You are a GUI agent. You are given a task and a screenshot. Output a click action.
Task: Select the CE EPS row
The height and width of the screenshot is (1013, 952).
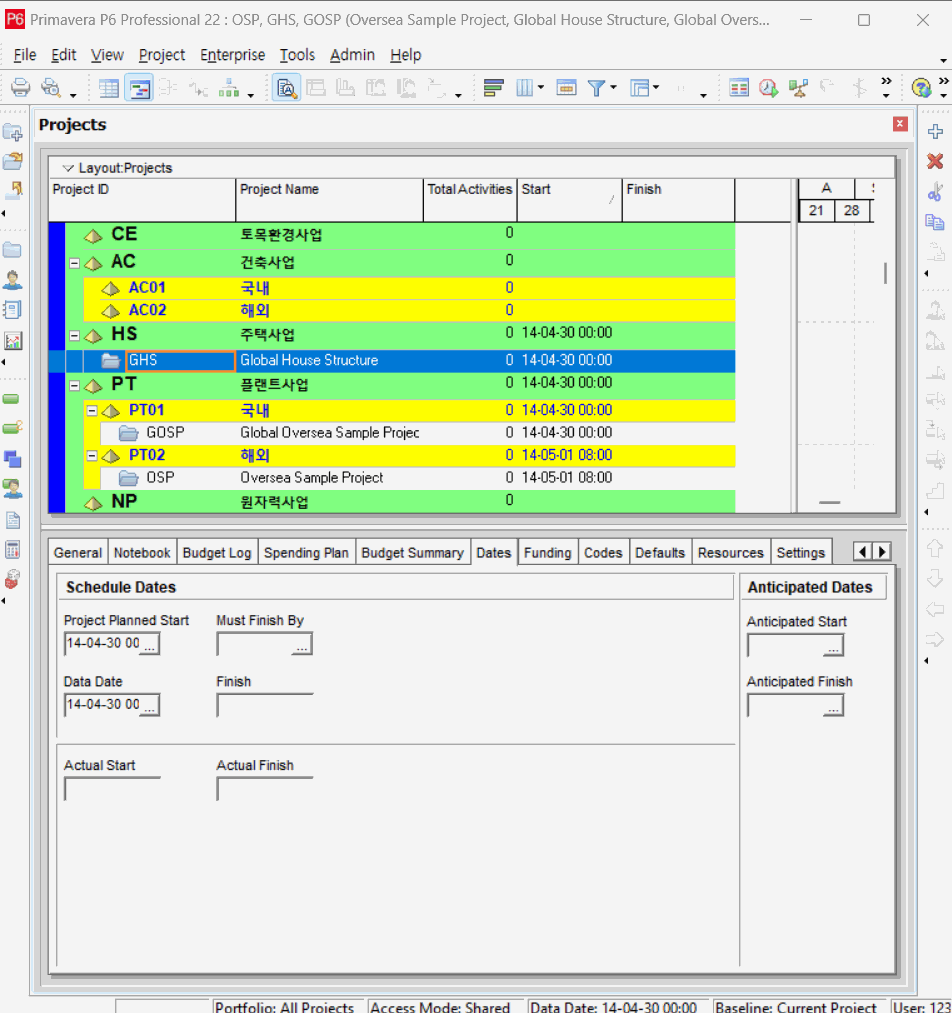[x=400, y=235]
